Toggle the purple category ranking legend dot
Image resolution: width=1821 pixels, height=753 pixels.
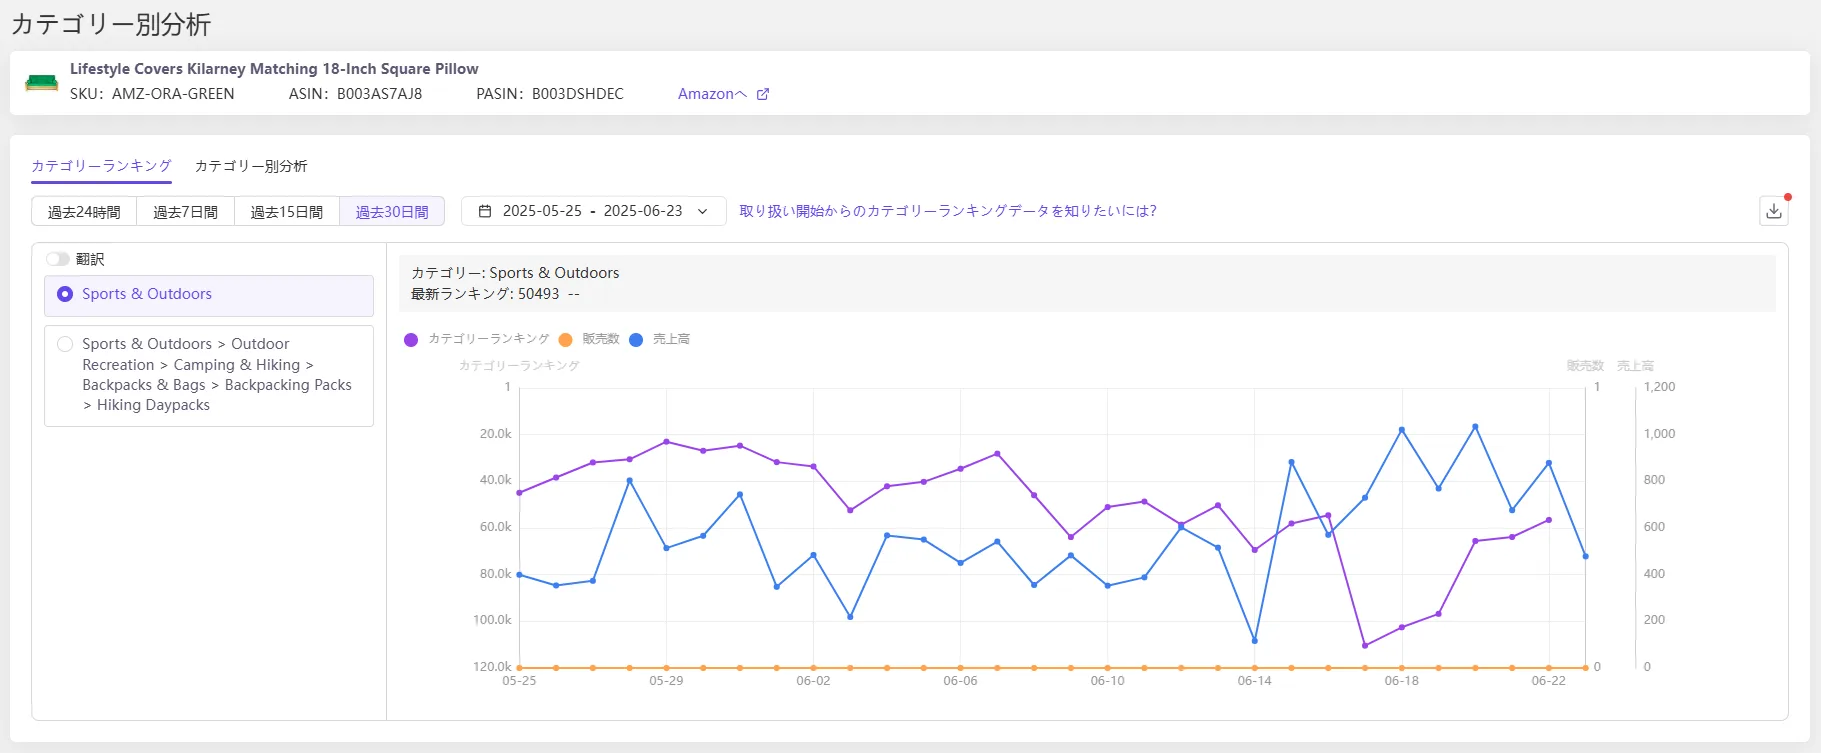411,340
